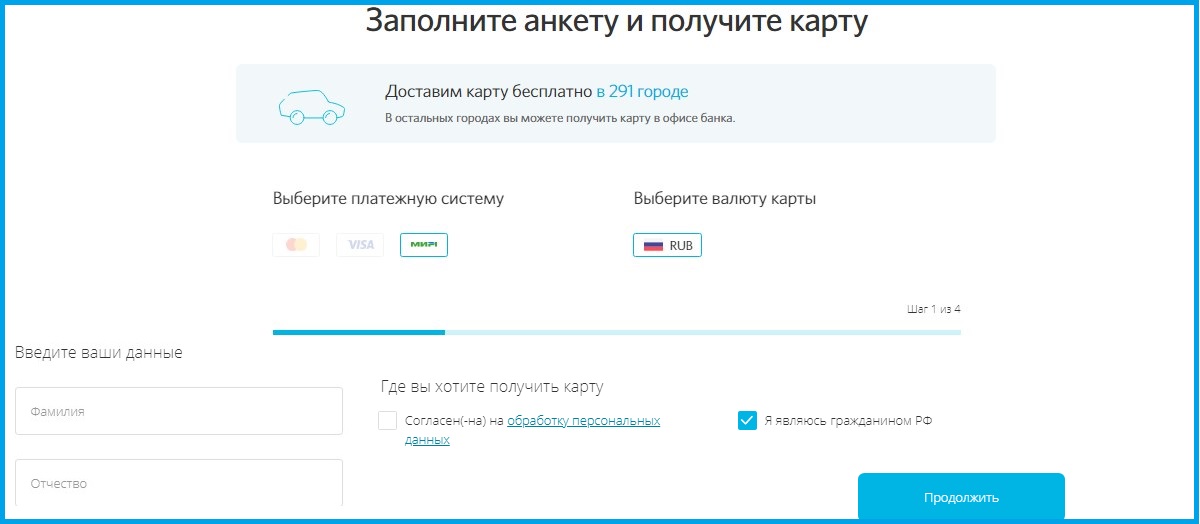Select the Mastercard payment system
Screen dimensions: 1200x524
[296, 245]
